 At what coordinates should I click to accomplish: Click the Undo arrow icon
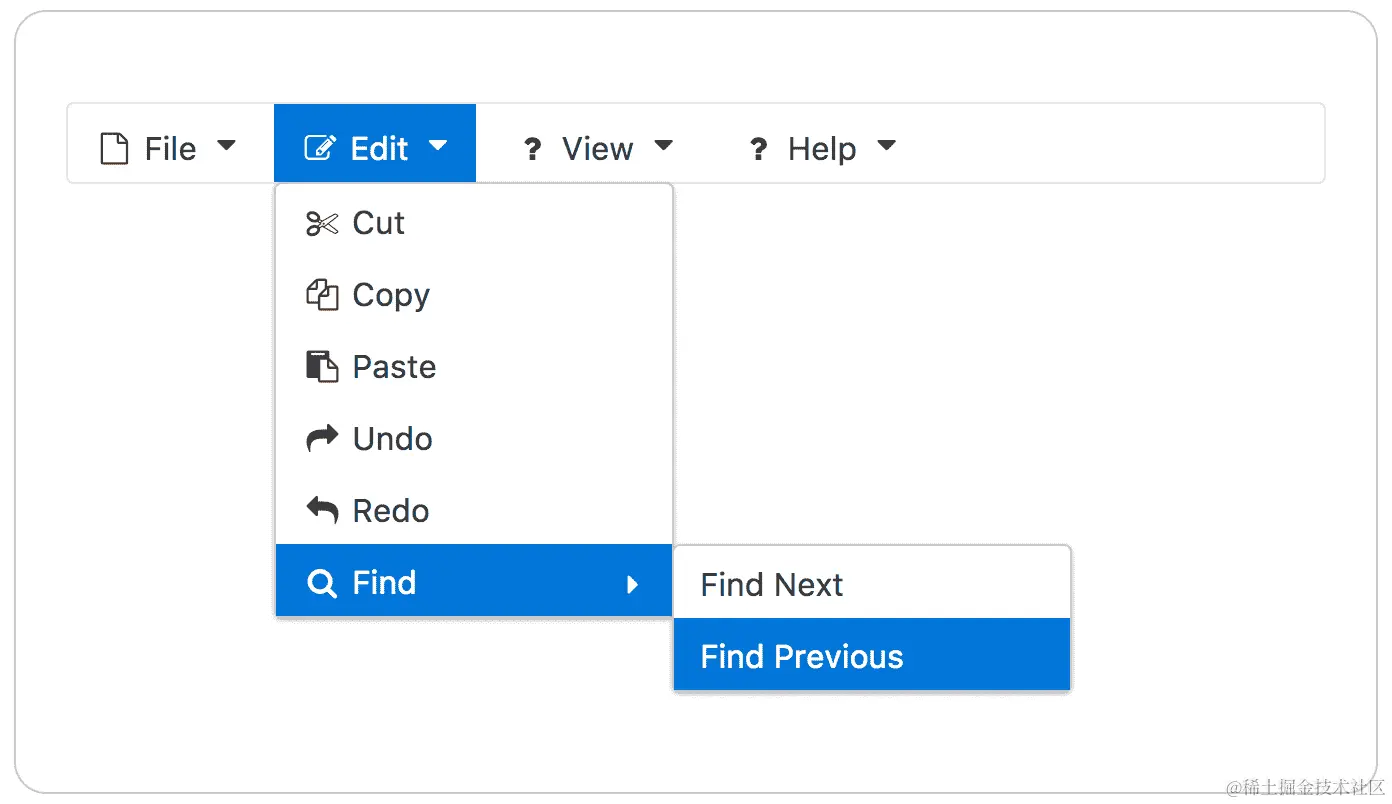click(x=322, y=439)
